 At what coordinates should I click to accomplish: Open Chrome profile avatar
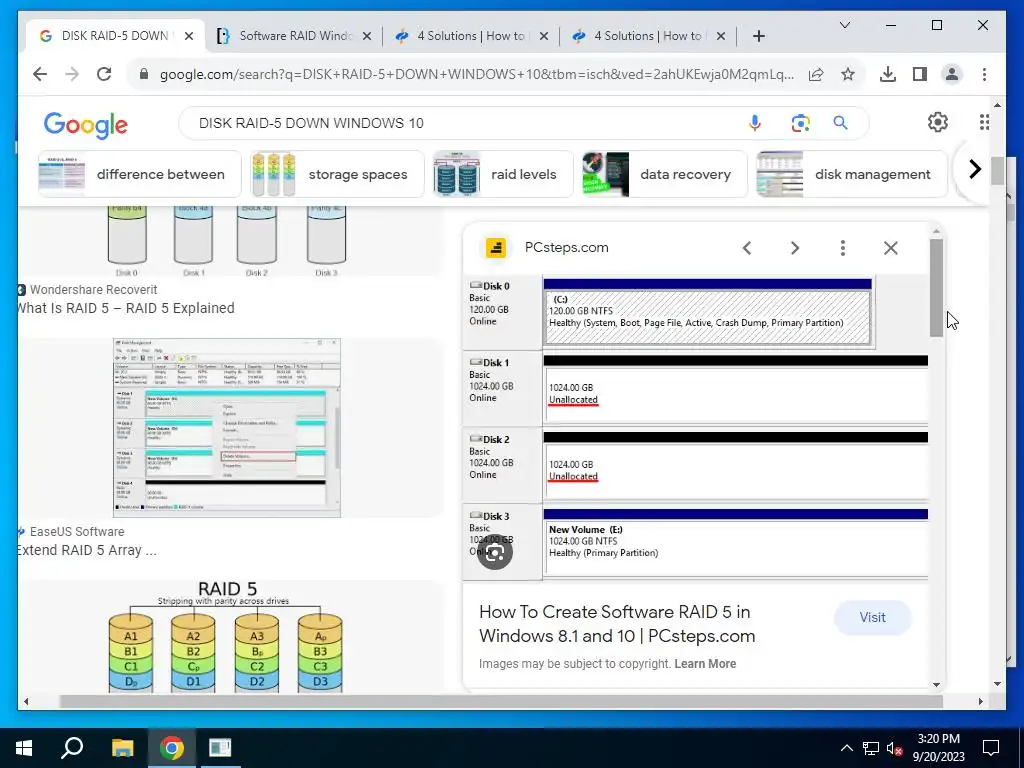click(x=952, y=74)
